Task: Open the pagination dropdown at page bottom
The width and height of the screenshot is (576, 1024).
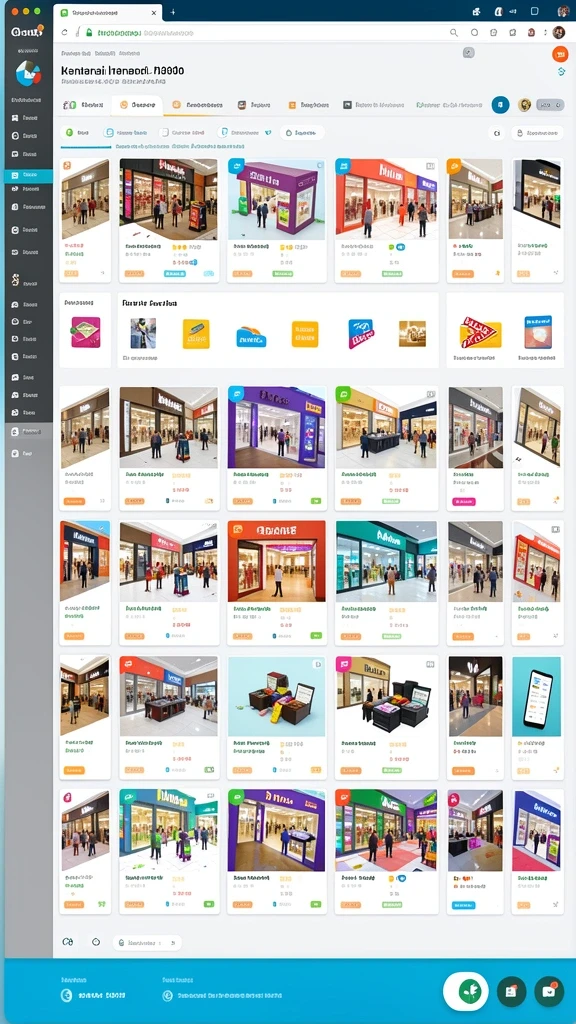Action: click(x=147, y=942)
